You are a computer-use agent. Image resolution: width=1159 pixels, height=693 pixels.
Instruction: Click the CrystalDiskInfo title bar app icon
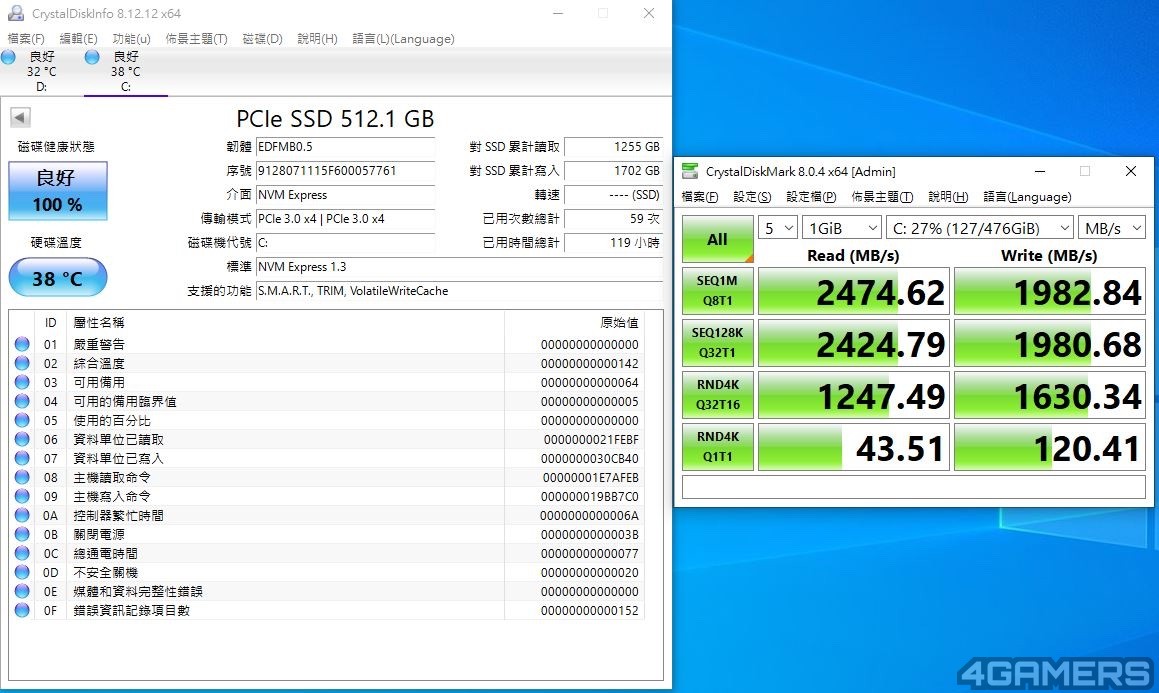[x=15, y=13]
